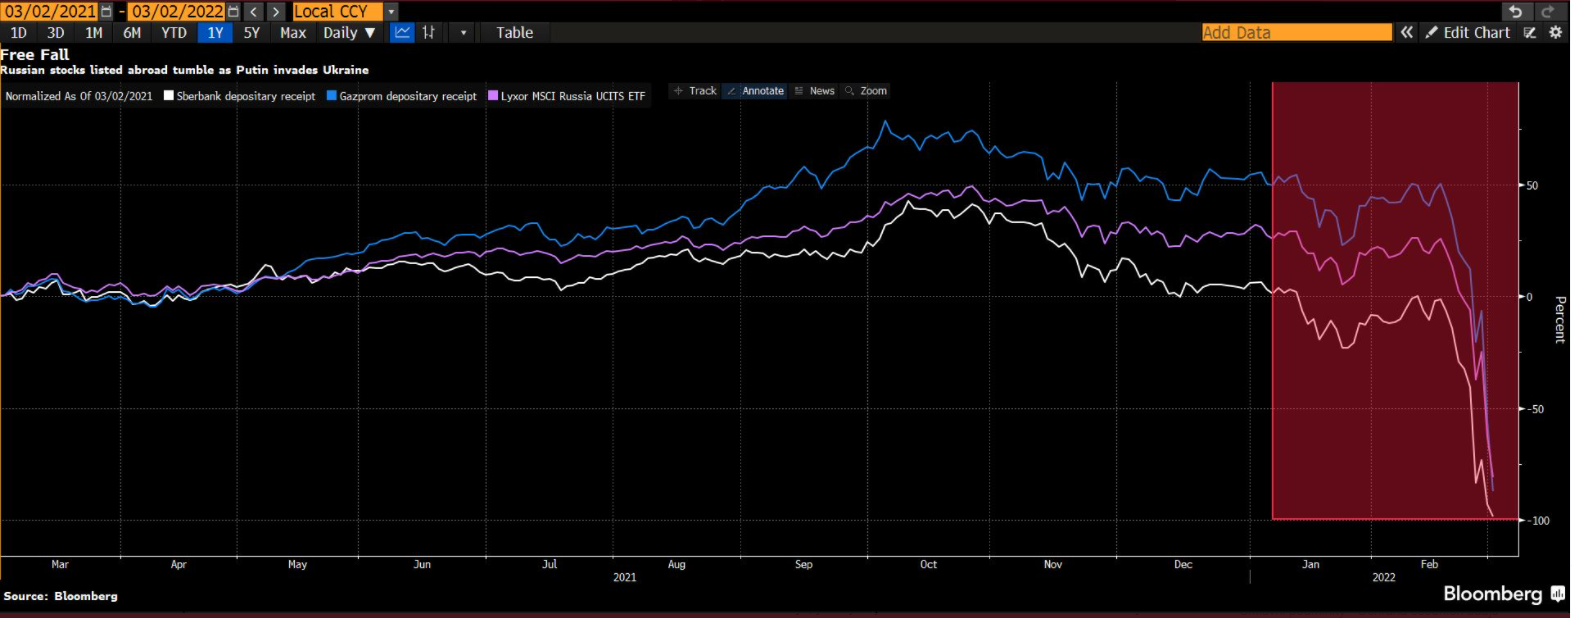Image resolution: width=1572 pixels, height=618 pixels.
Task: Click the Bloomberg terminal icon at bottom right
Action: tap(1557, 594)
